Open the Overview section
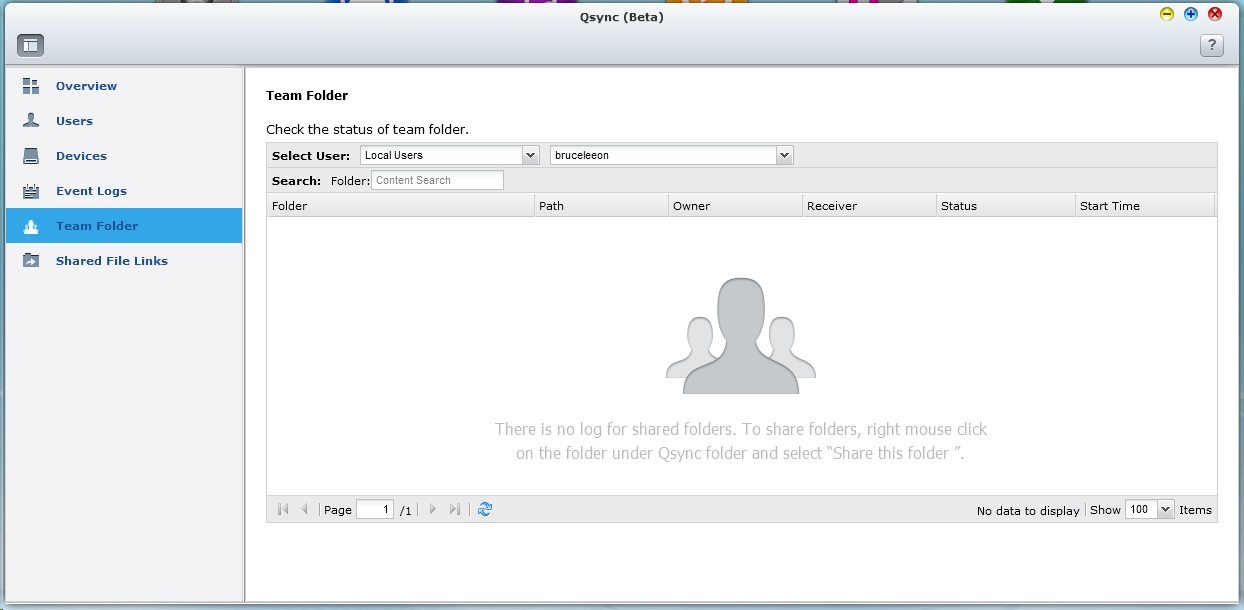The height and width of the screenshot is (610, 1244). coord(124,86)
